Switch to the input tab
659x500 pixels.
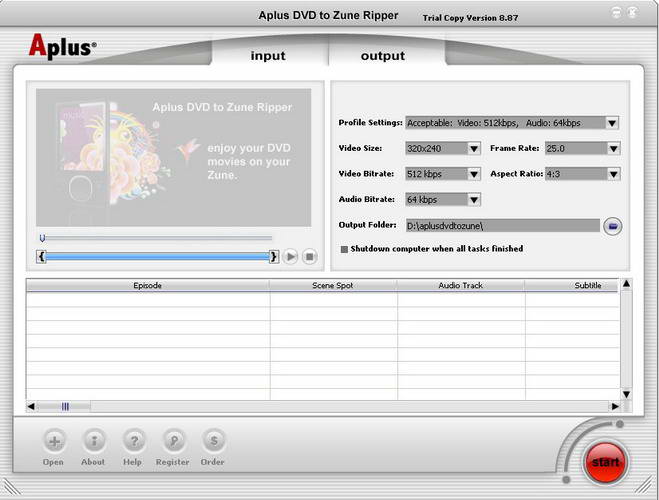(267, 56)
